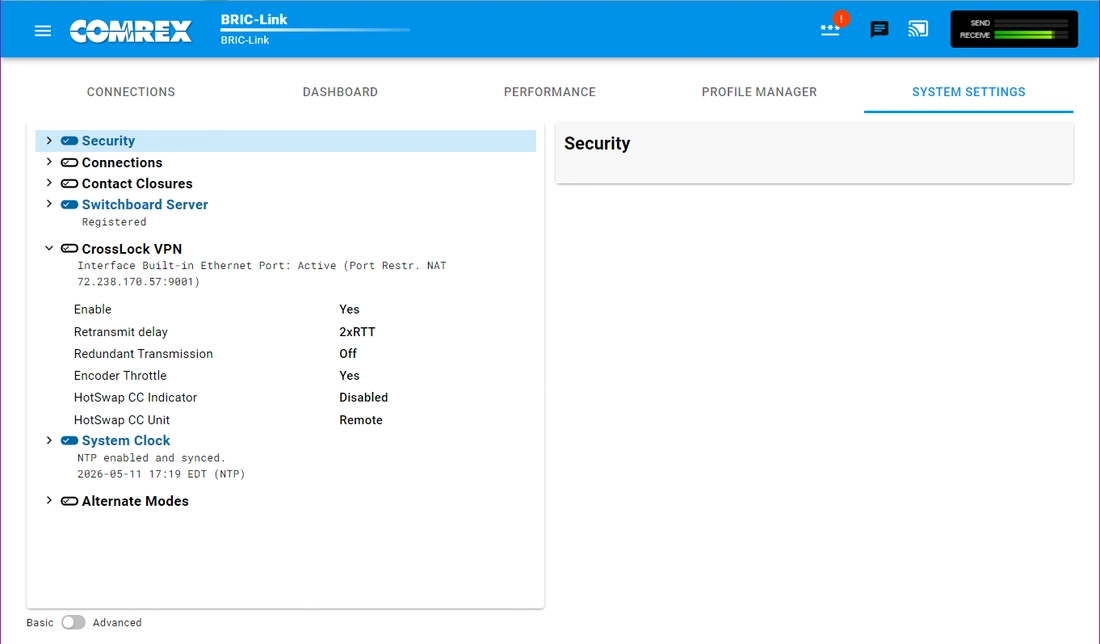Open the hamburger navigation menu
This screenshot has width=1100, height=644.
pyautogui.click(x=43, y=31)
